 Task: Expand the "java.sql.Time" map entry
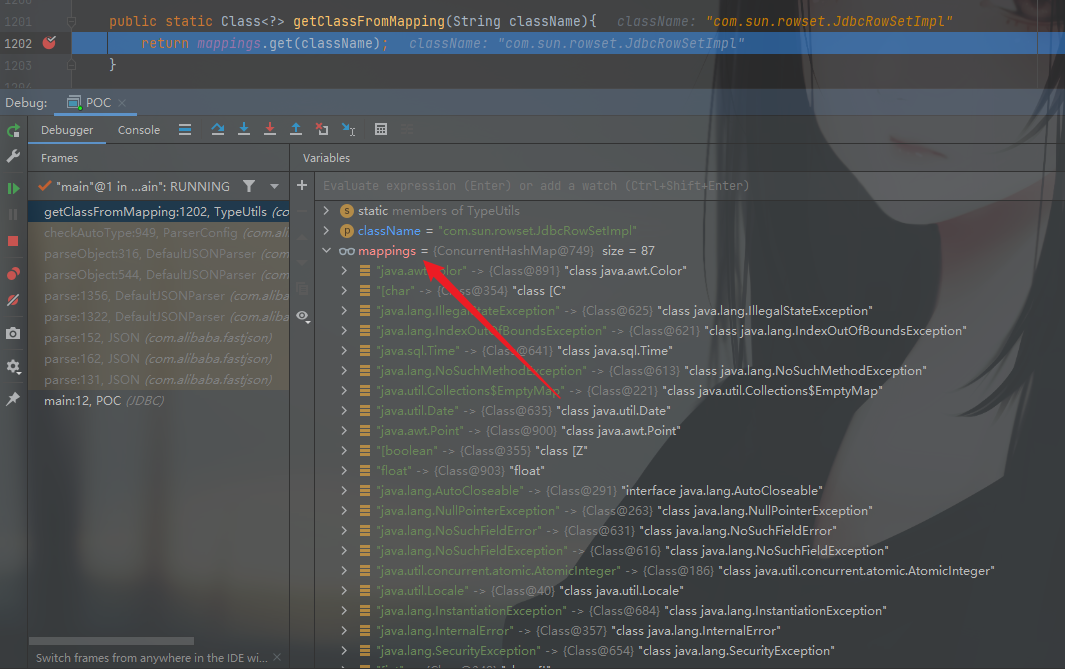(x=344, y=350)
